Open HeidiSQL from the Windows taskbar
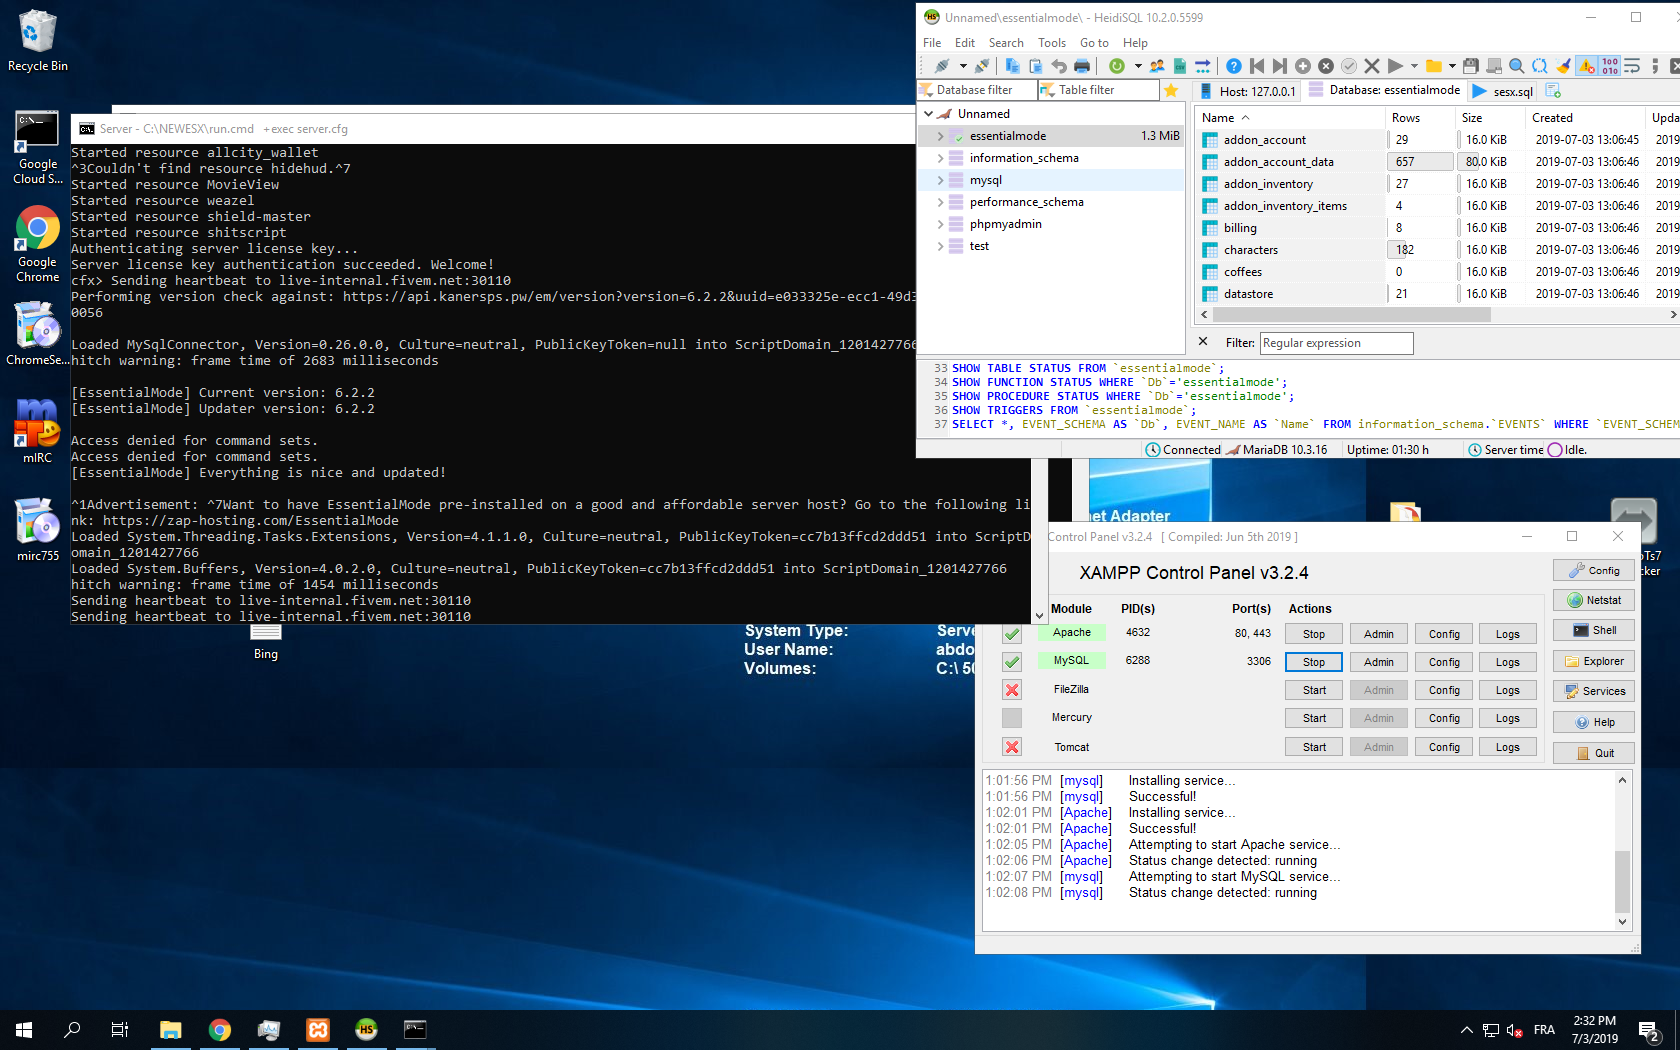The width and height of the screenshot is (1680, 1050). coord(366,1029)
